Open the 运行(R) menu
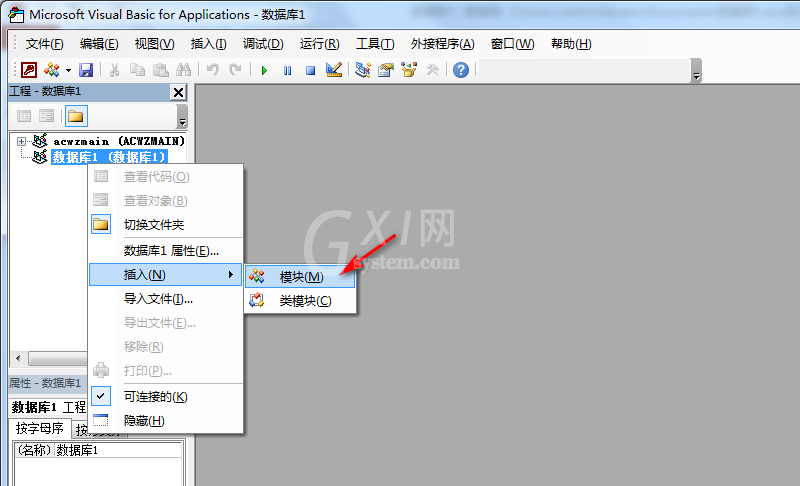 tap(319, 44)
